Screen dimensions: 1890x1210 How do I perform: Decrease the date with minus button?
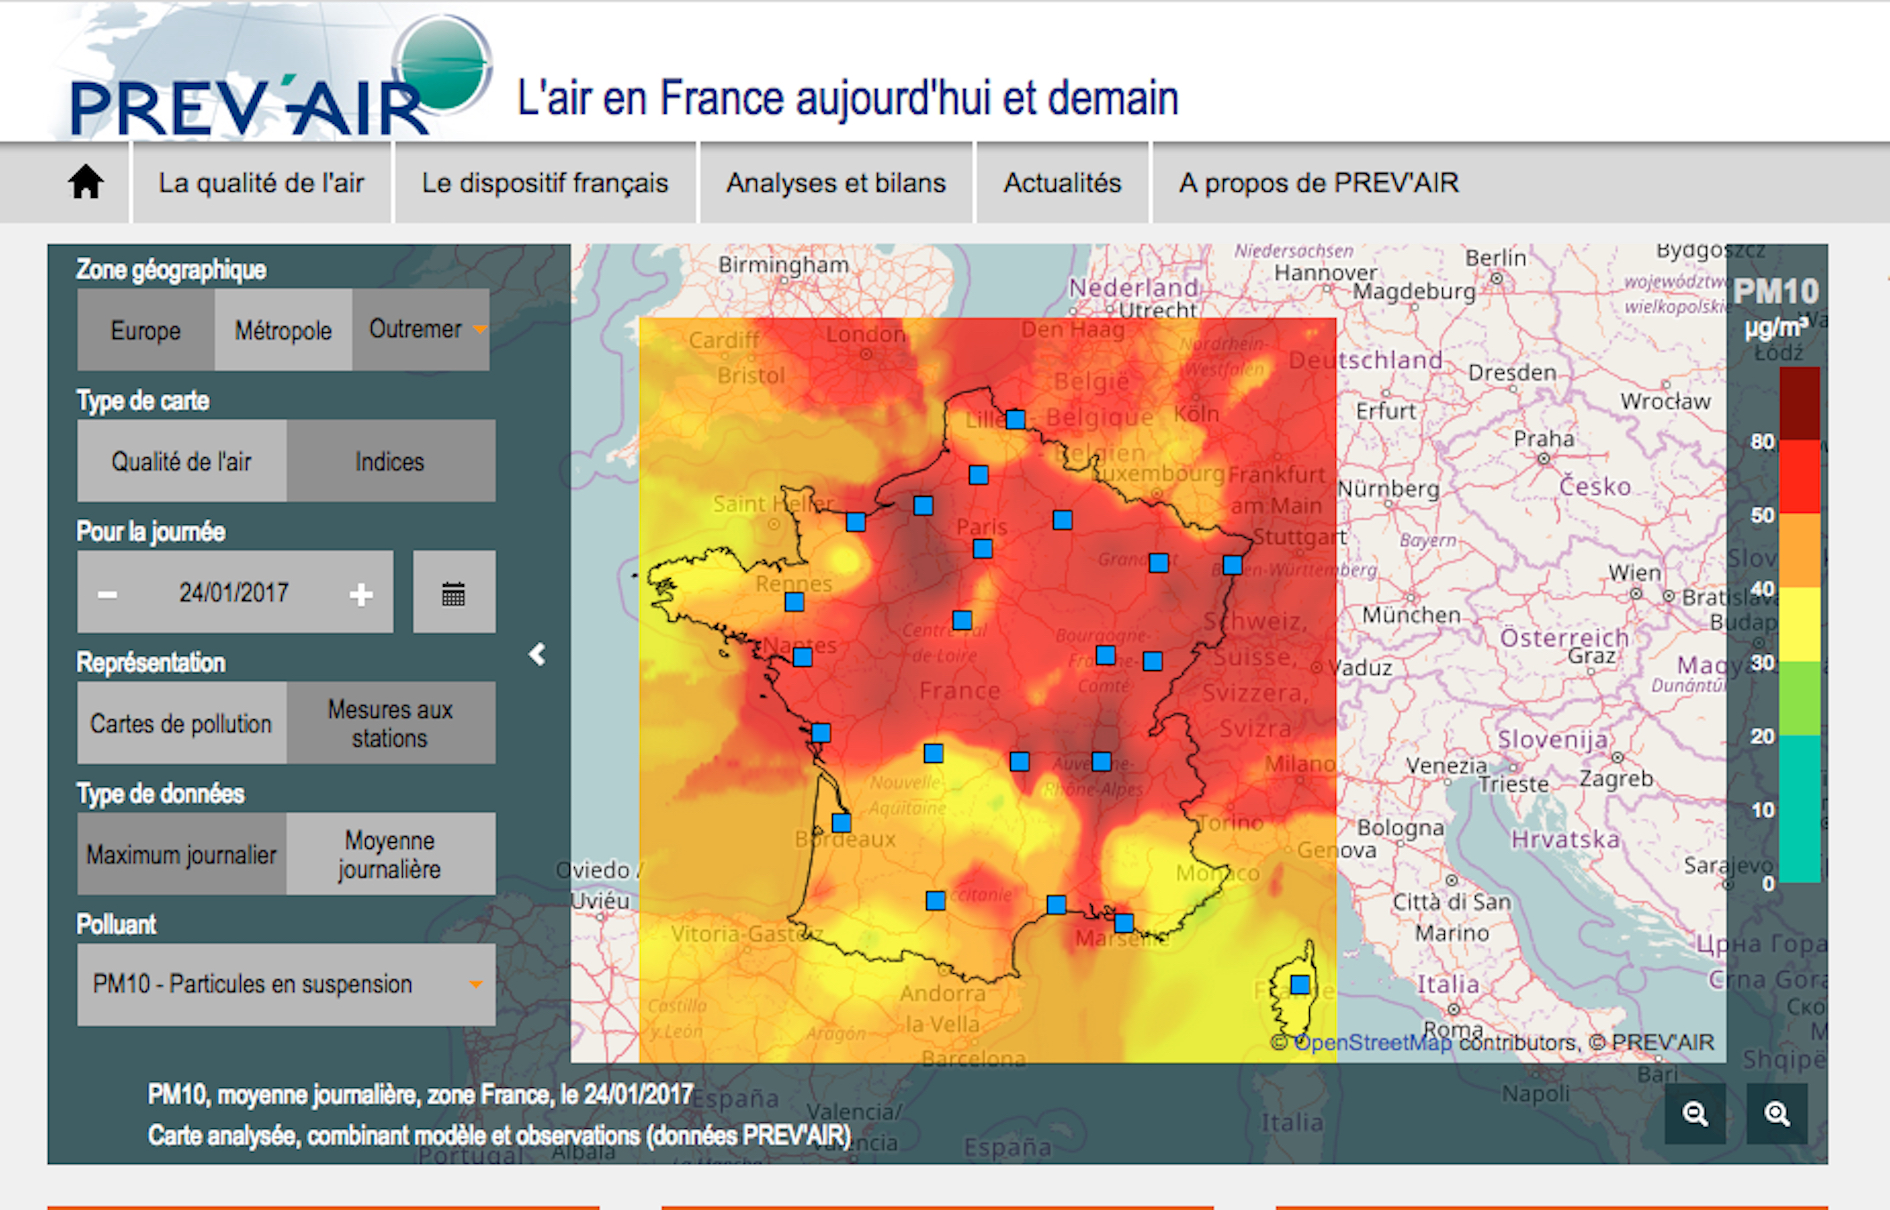(107, 594)
